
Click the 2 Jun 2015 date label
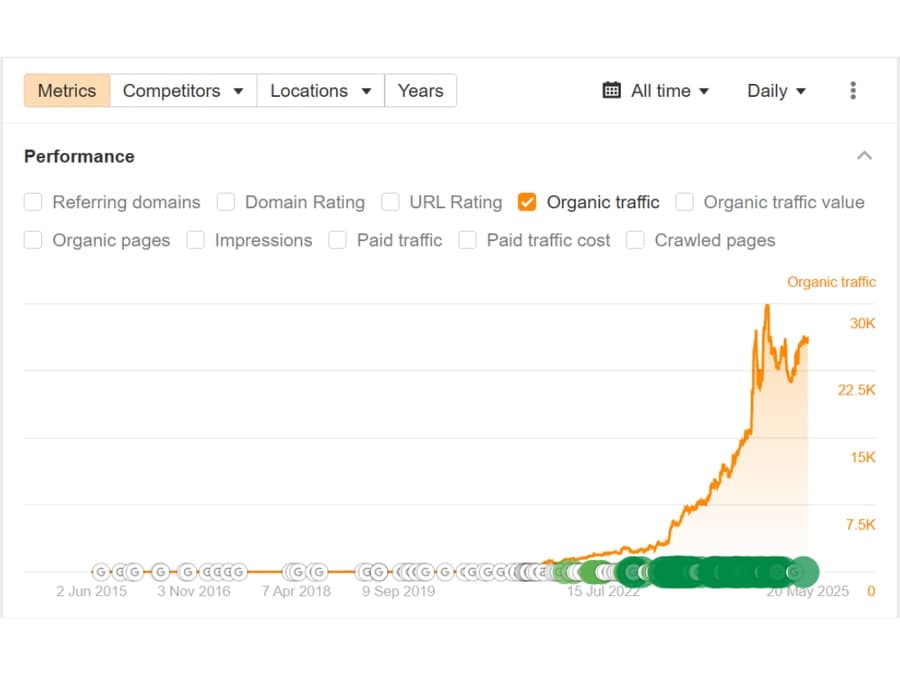(91, 591)
